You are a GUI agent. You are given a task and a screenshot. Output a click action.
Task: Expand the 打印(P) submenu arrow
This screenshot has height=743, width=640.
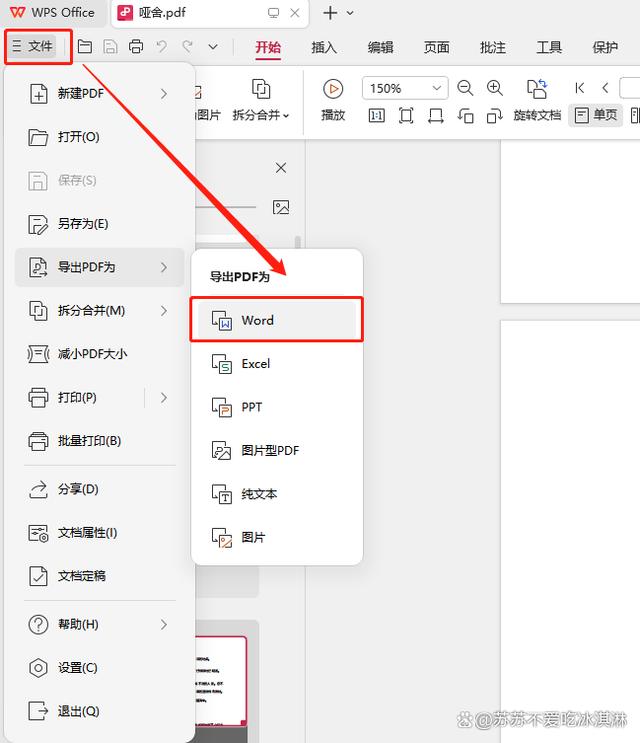click(x=164, y=398)
